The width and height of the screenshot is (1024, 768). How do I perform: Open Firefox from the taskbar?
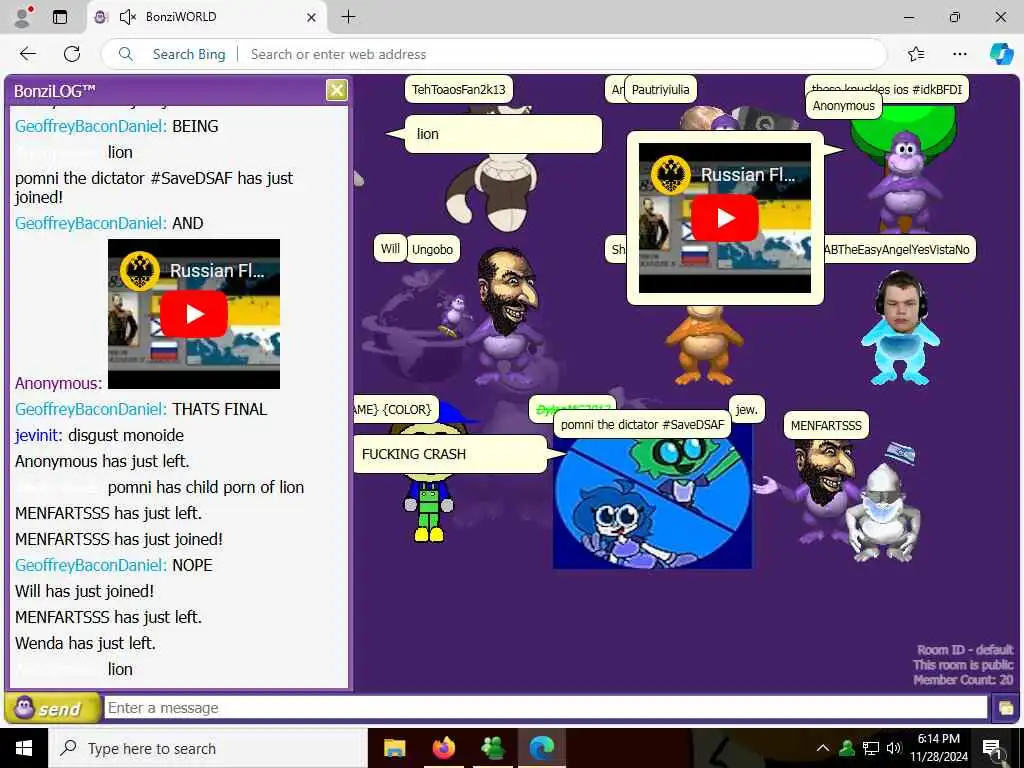[x=443, y=748]
